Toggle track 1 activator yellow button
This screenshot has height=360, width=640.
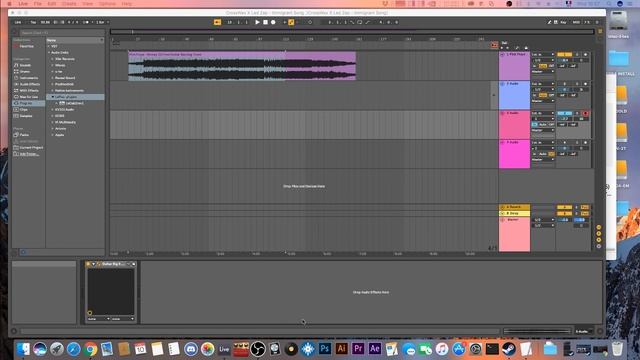tap(564, 54)
